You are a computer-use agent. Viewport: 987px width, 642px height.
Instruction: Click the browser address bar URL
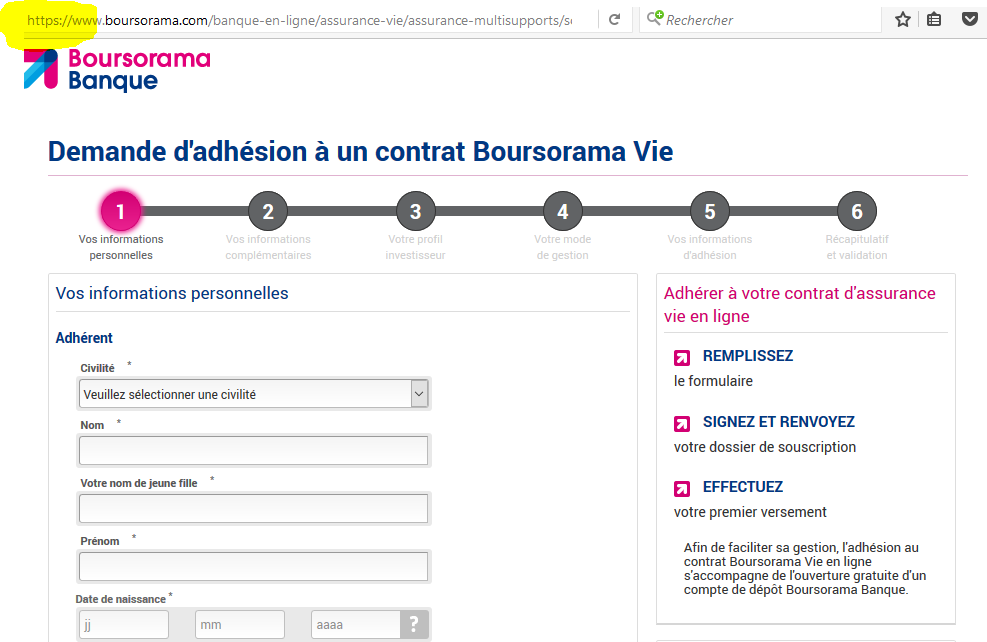(x=300, y=19)
